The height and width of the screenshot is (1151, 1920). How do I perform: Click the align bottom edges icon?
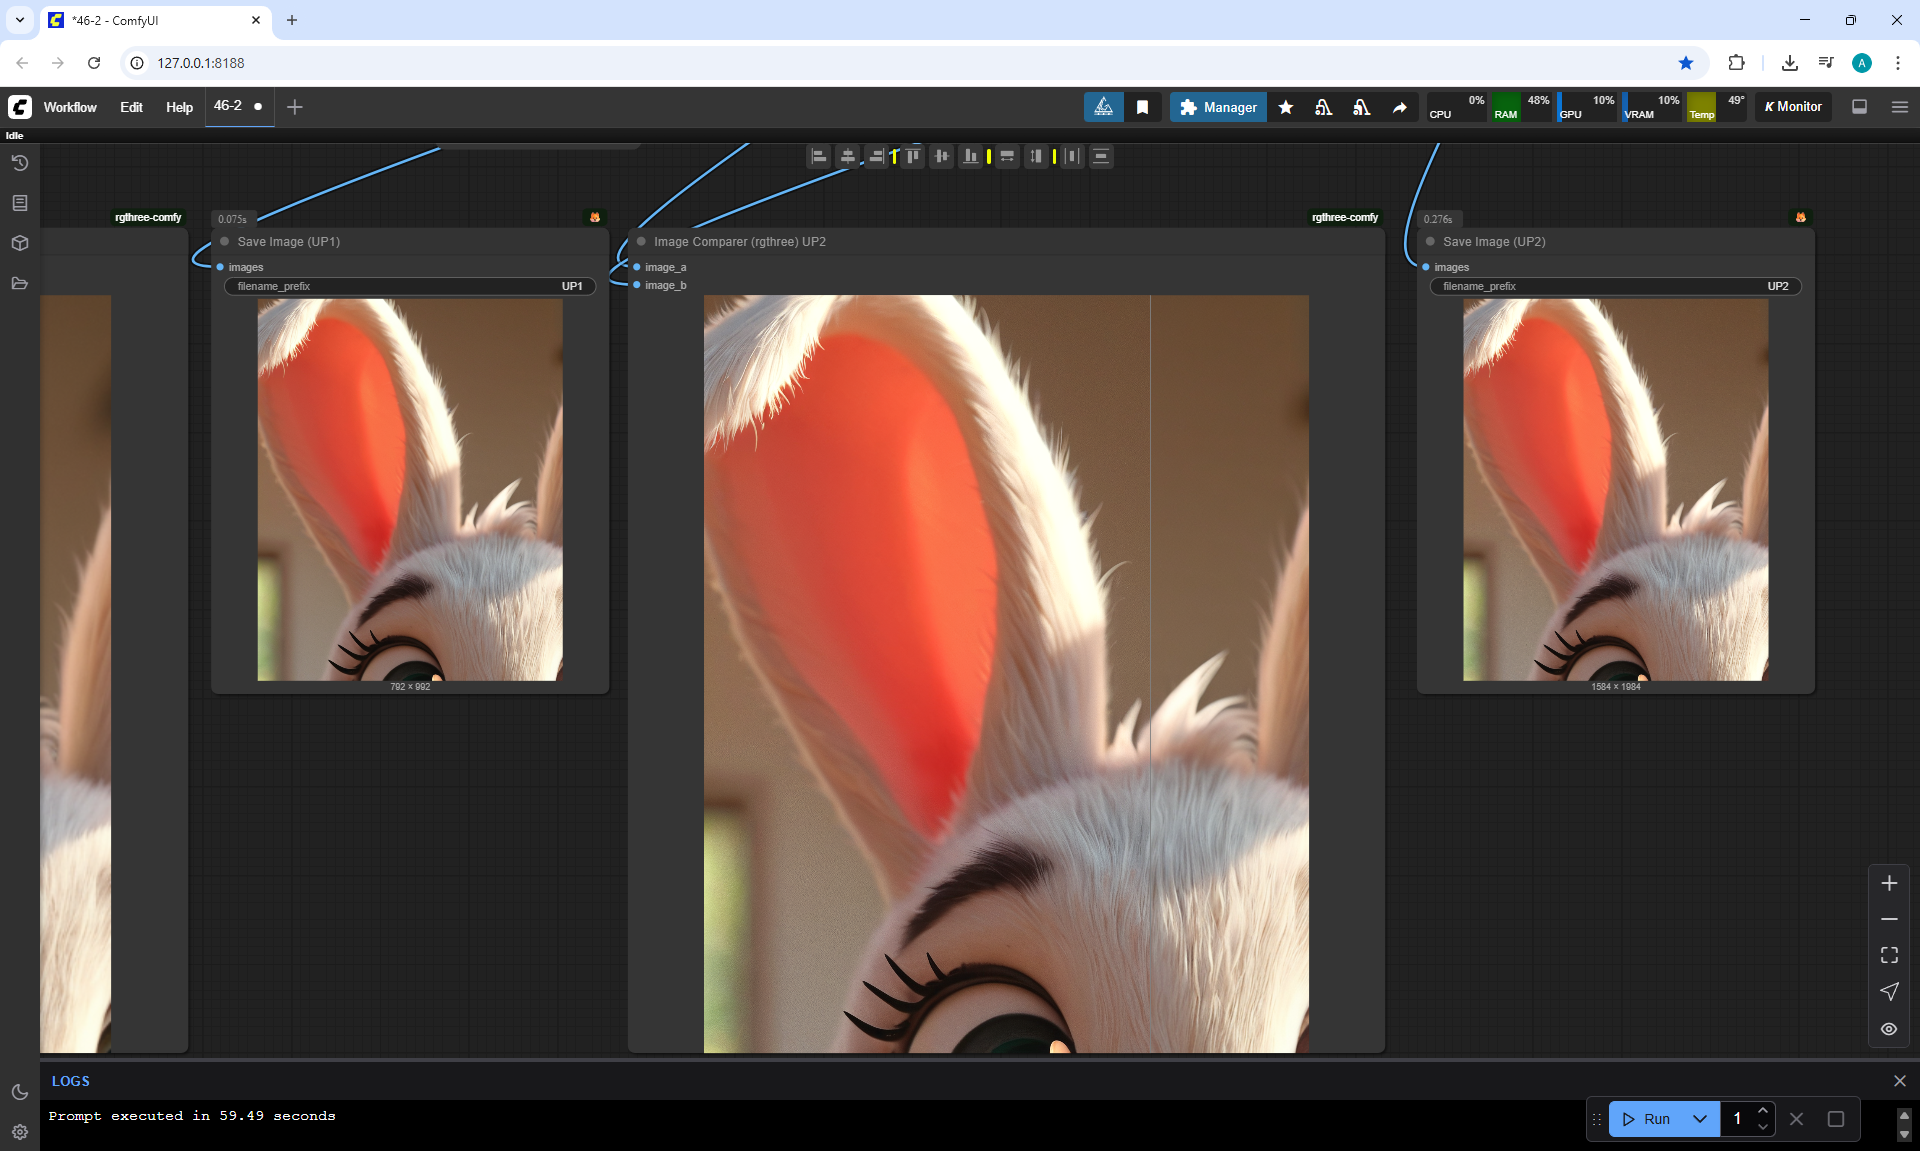[970, 156]
